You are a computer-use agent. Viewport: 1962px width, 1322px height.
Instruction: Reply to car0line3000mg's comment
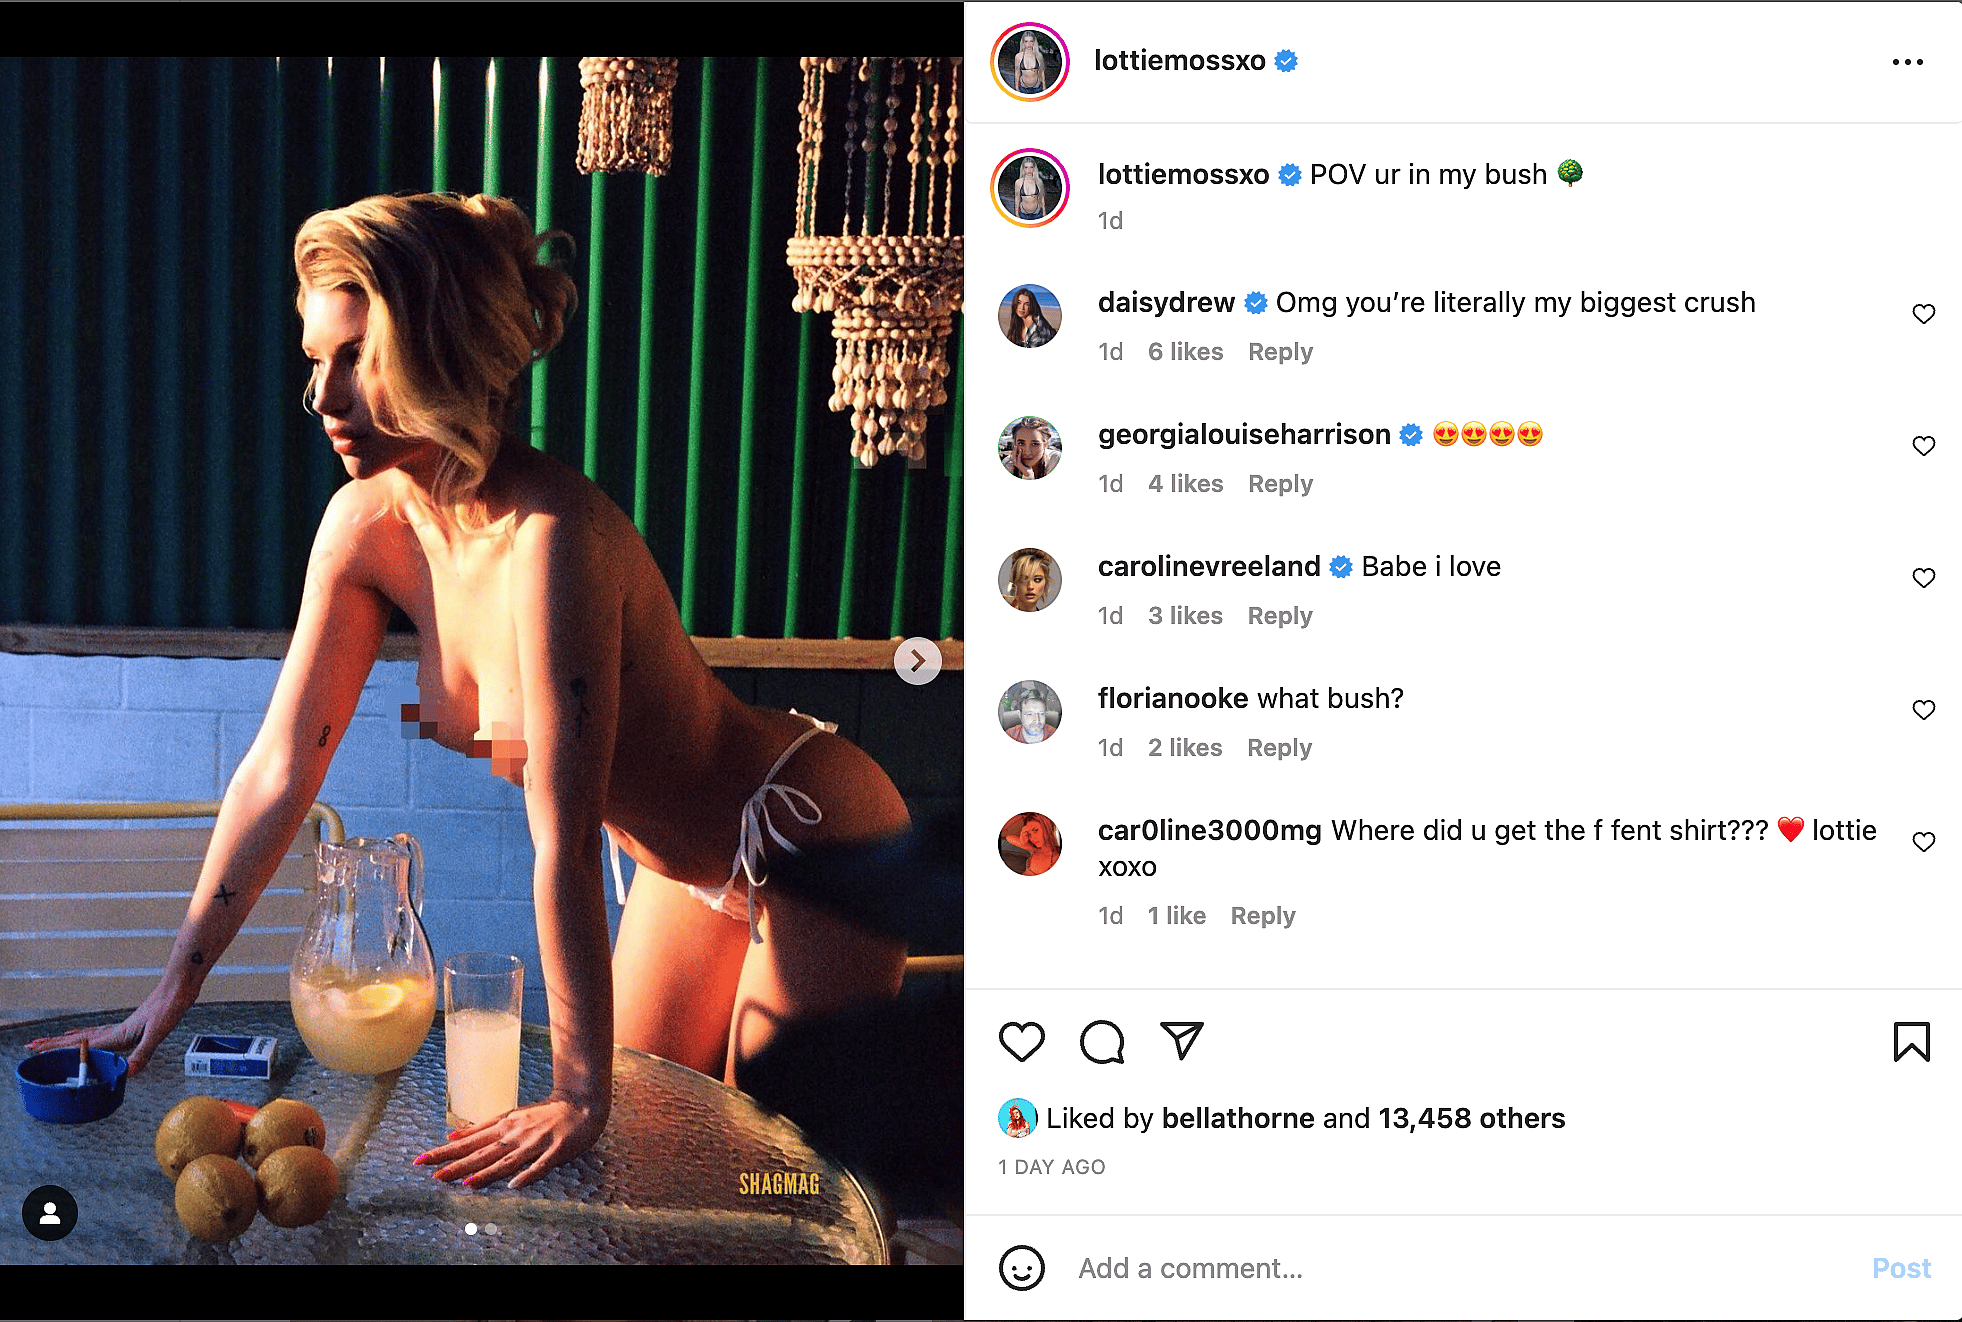coord(1263,915)
